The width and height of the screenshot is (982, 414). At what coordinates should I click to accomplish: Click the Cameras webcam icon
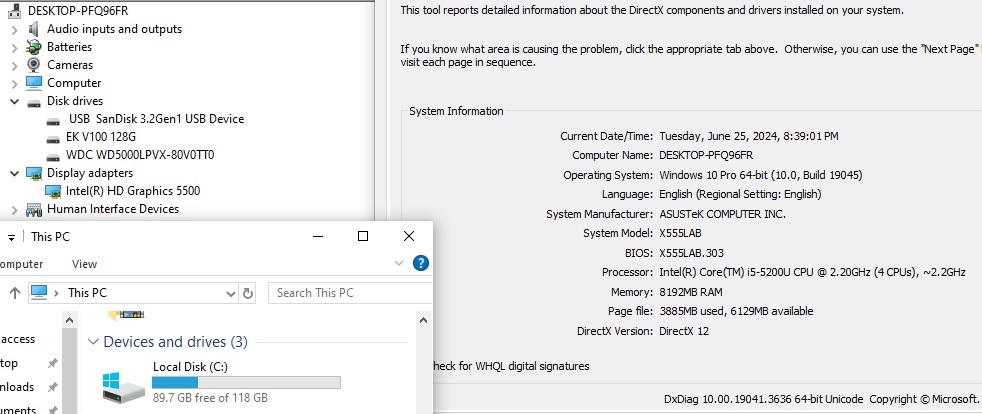click(x=34, y=65)
